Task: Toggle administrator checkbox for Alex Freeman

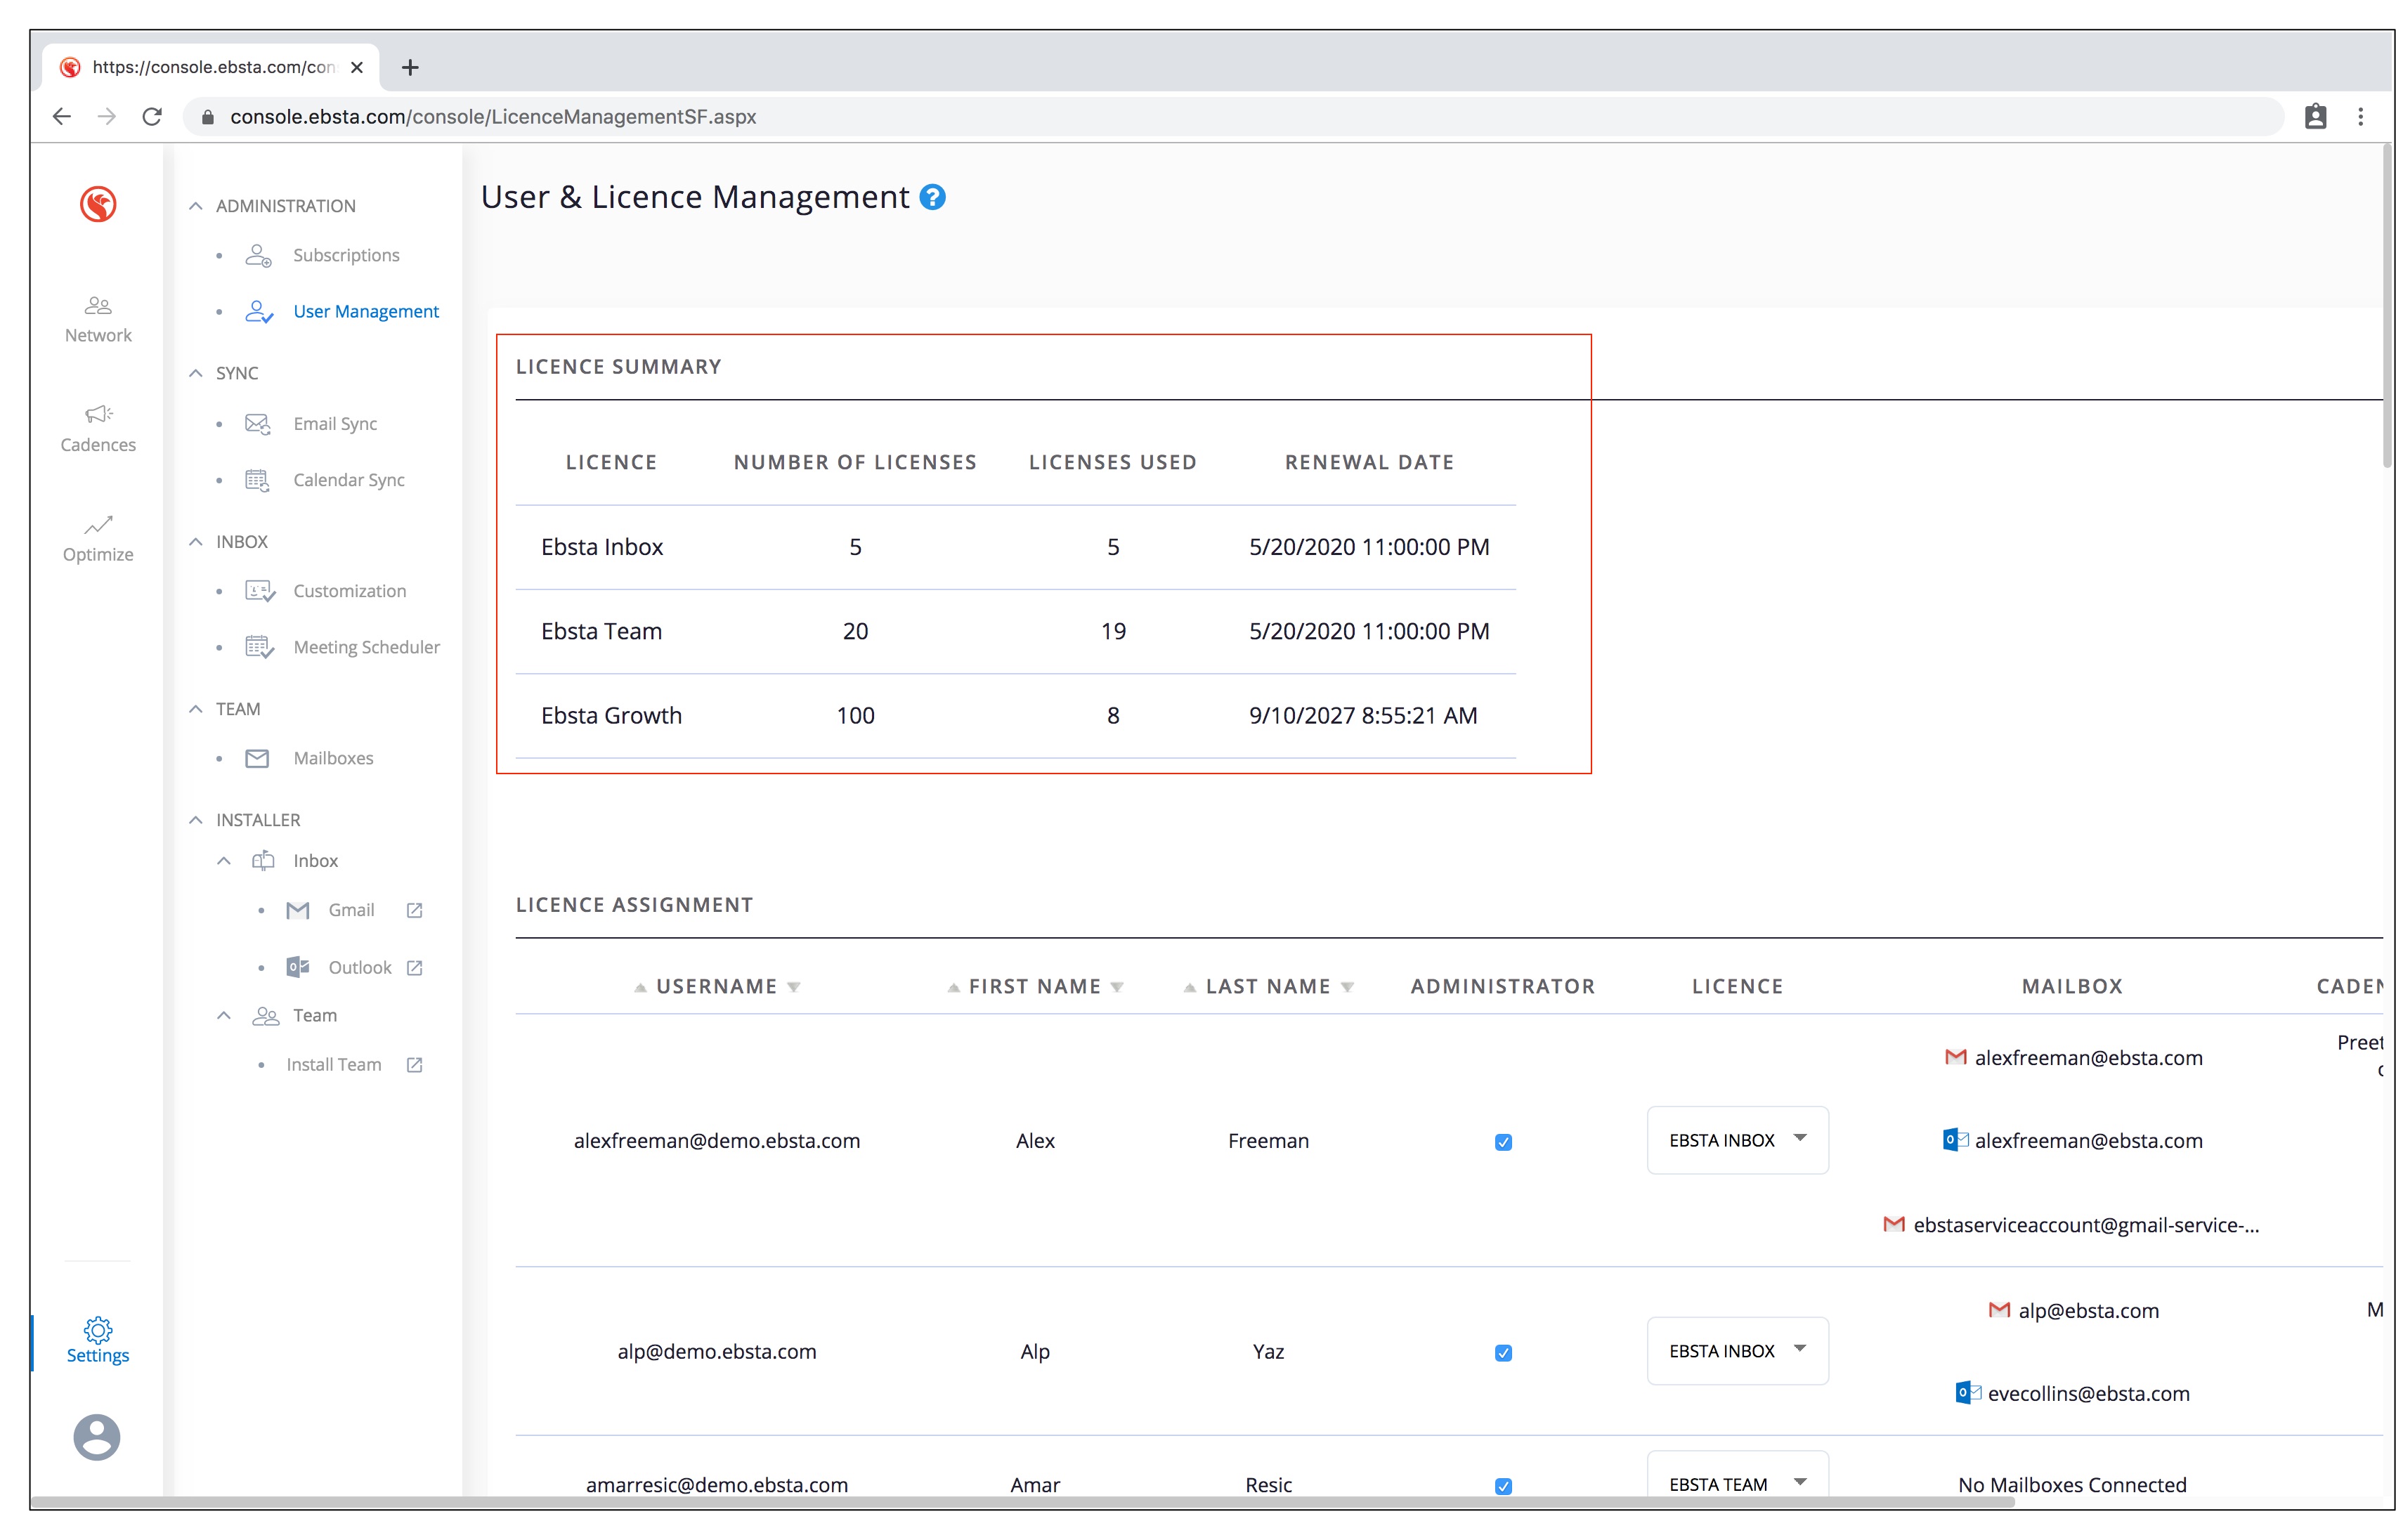Action: pyautogui.click(x=1502, y=1142)
